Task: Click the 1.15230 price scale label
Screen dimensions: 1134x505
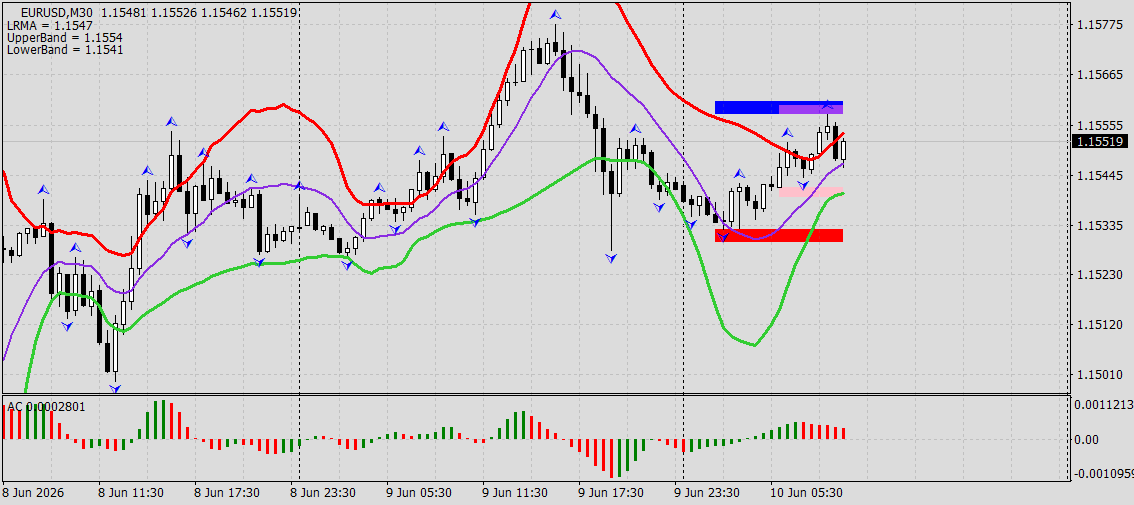Action: pyautogui.click(x=1099, y=274)
